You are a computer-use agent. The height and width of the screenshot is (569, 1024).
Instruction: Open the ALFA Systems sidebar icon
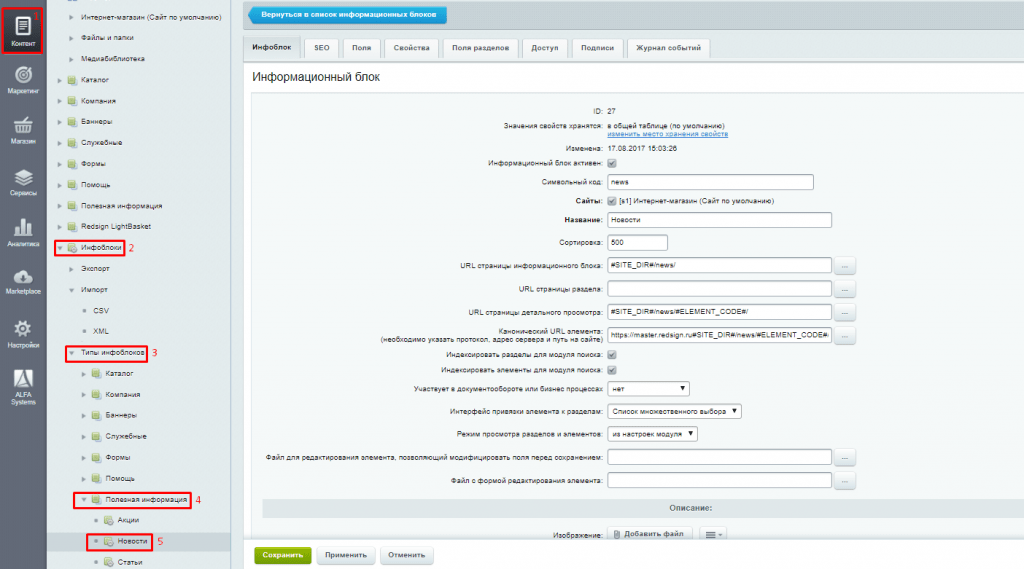(22, 387)
